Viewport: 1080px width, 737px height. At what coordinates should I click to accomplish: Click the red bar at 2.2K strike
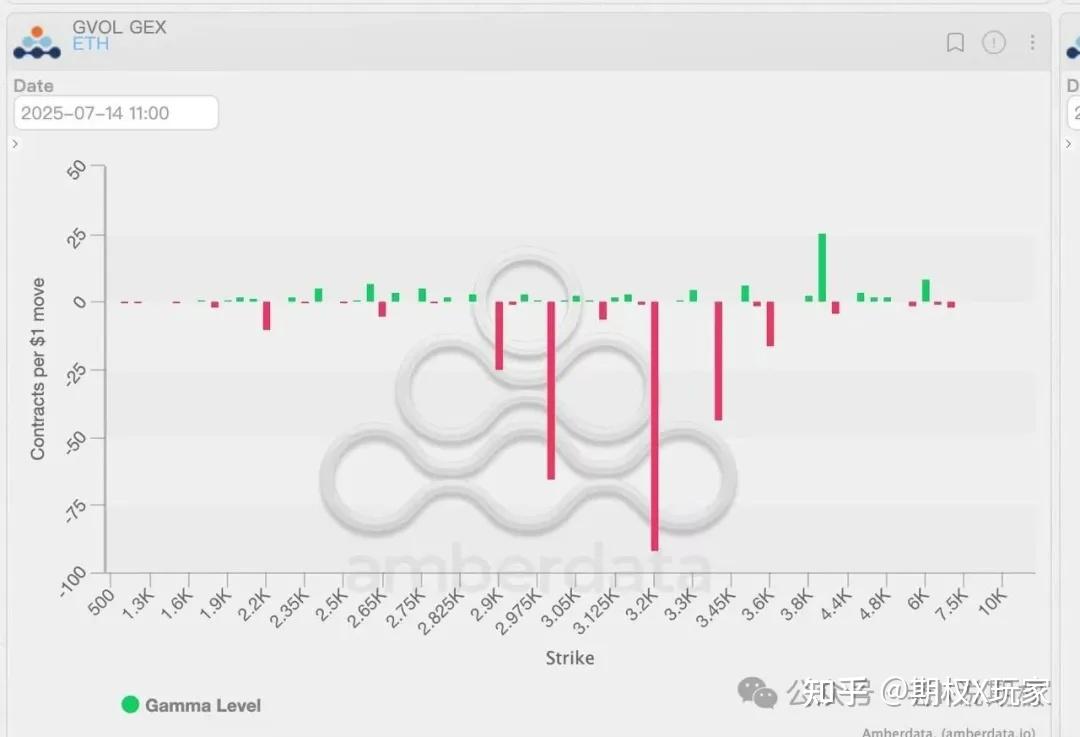coord(267,315)
